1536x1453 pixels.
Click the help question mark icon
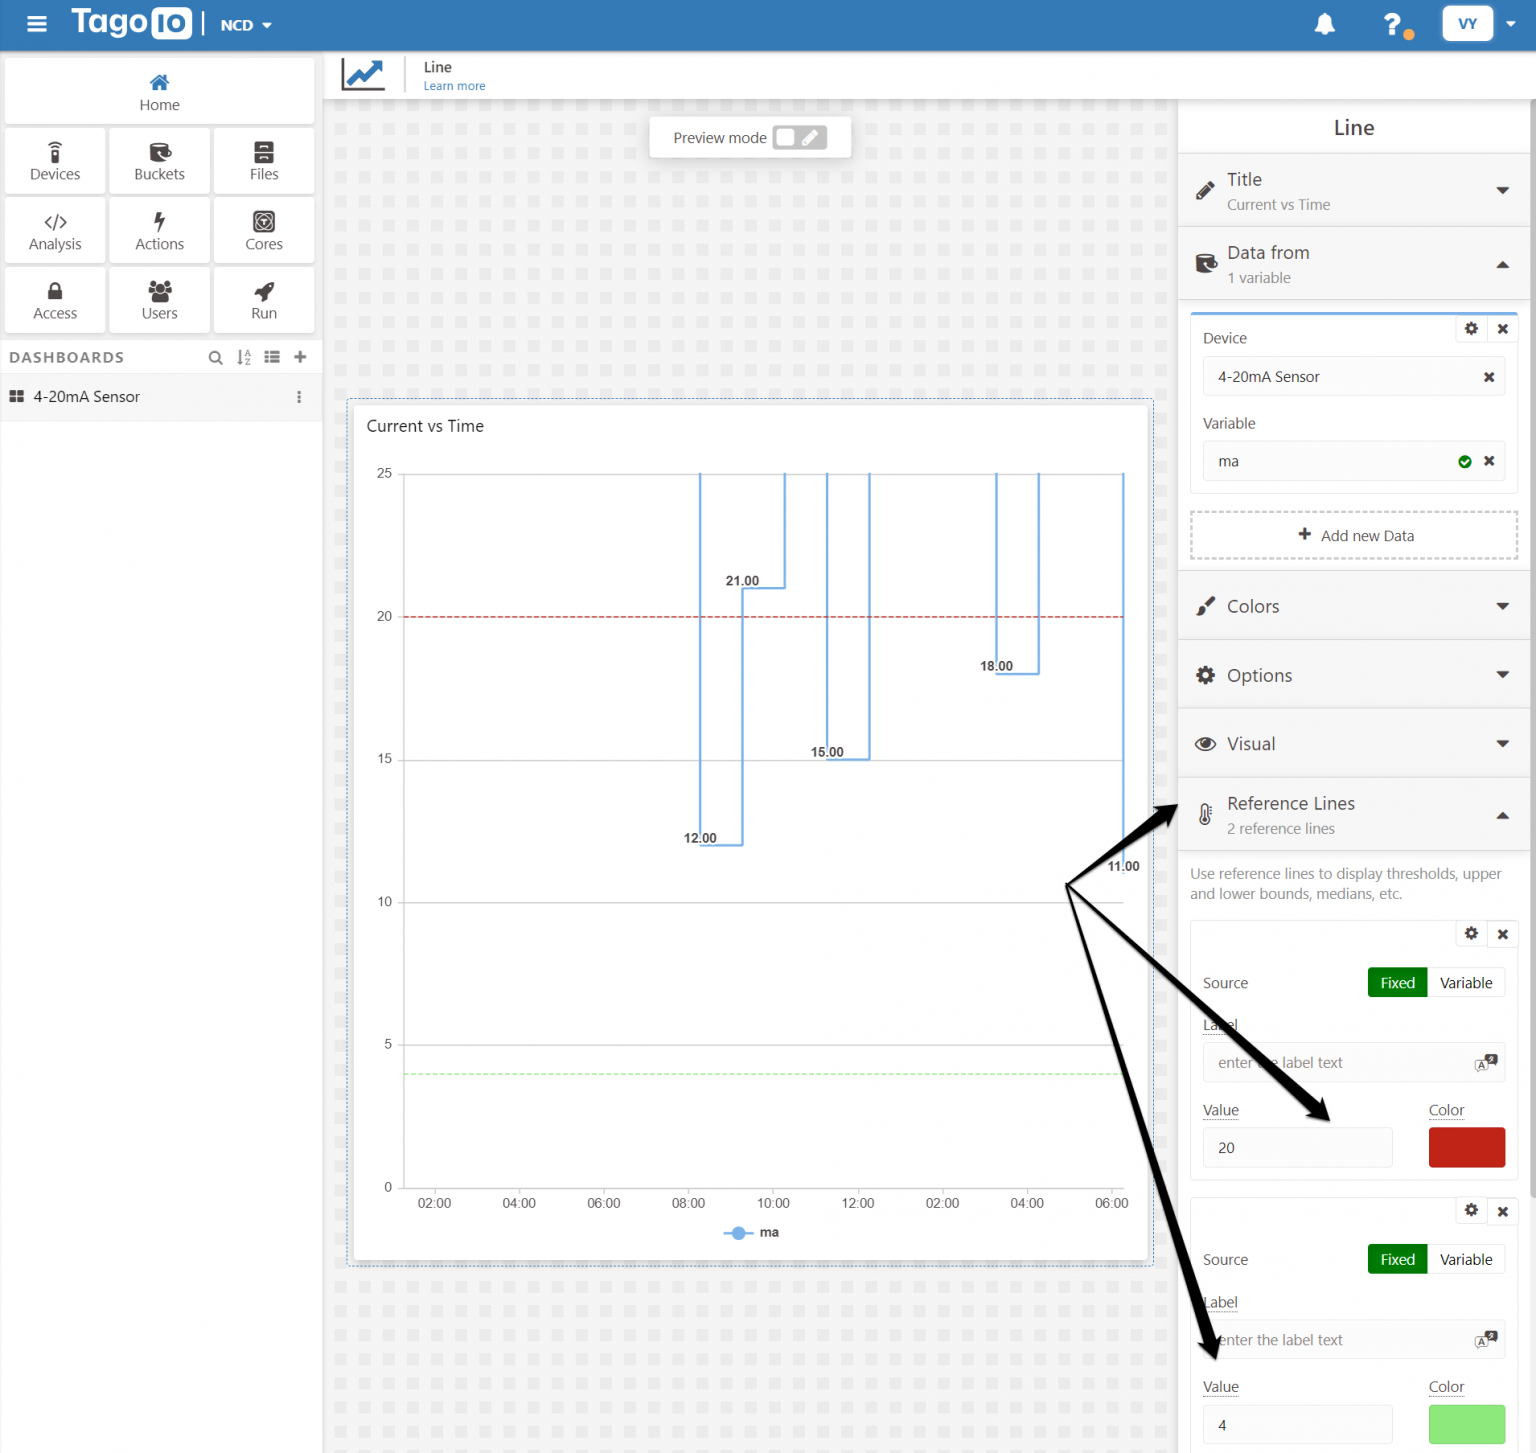(1392, 25)
